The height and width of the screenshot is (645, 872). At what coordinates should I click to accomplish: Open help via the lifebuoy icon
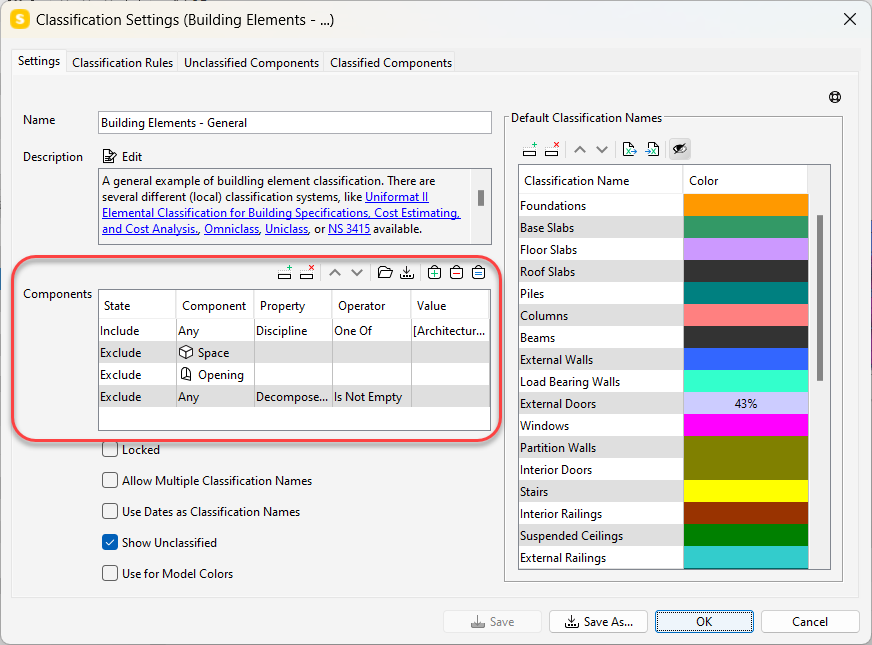(835, 97)
